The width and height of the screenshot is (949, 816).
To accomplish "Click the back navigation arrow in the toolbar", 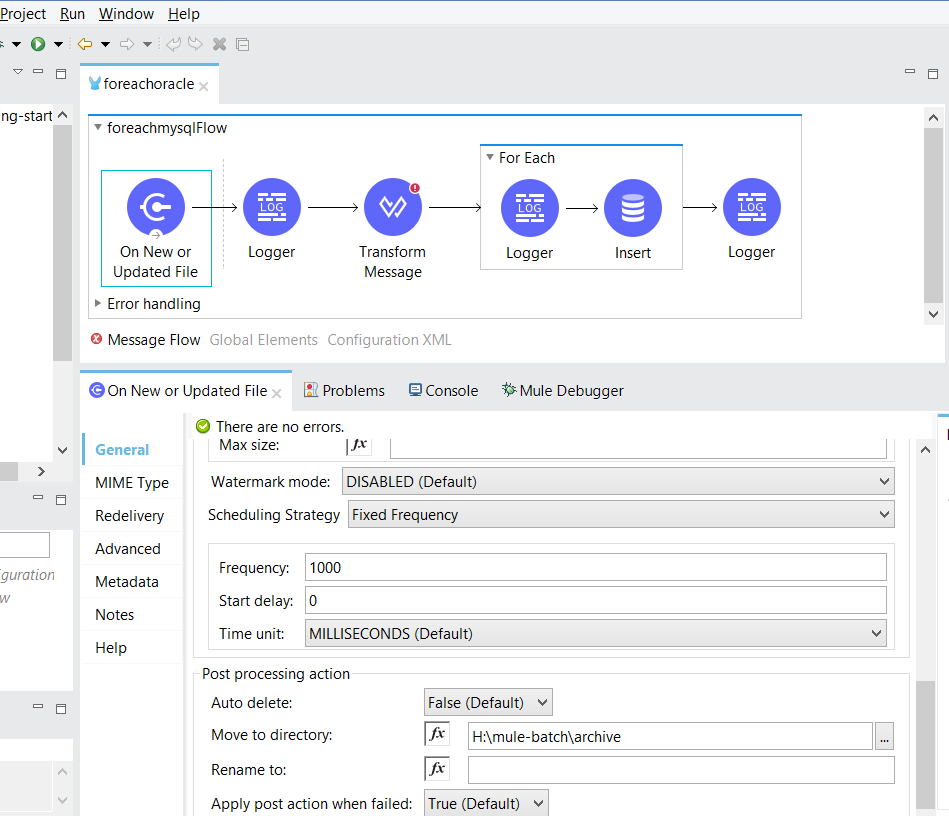I will click(86, 44).
